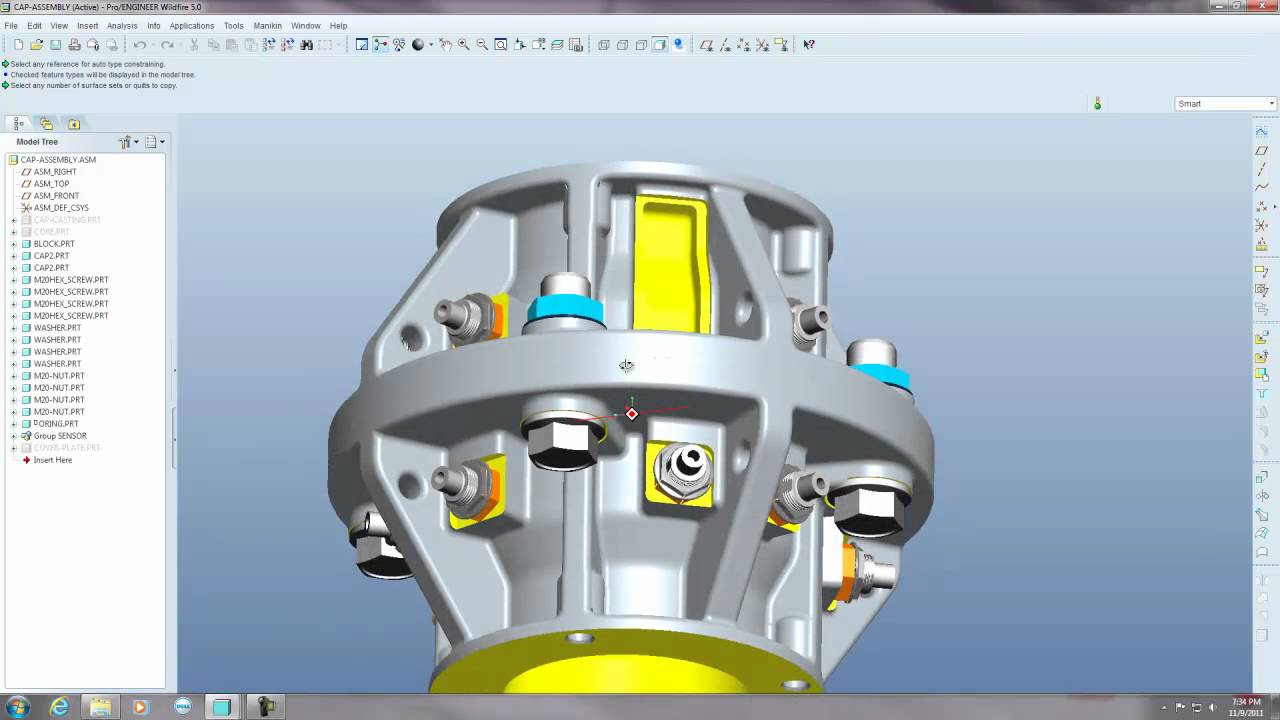1280x720 pixels.
Task: Create a new file with the New icon
Action: (18, 44)
